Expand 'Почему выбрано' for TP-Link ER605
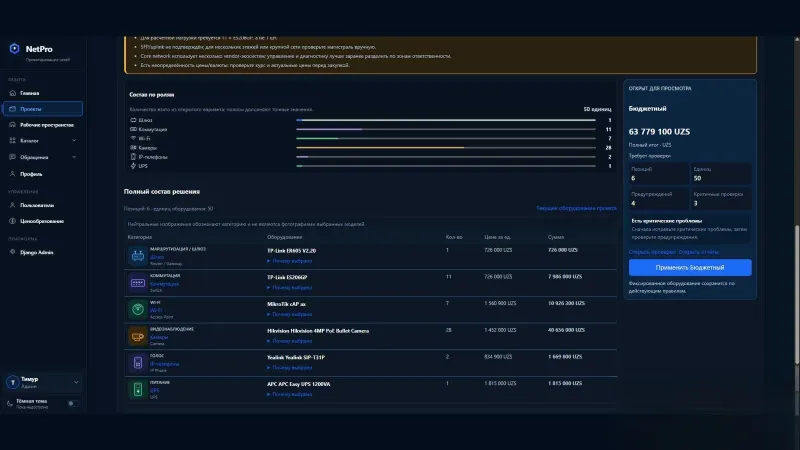Screen dimensions: 800x450 coord(289,261)
